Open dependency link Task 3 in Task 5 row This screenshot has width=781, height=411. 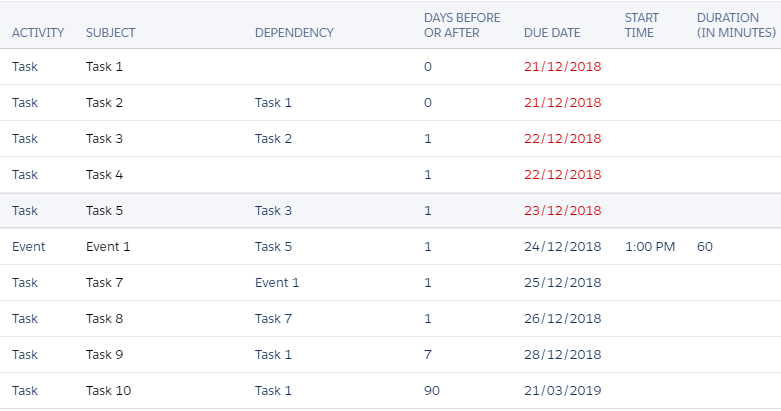(273, 210)
